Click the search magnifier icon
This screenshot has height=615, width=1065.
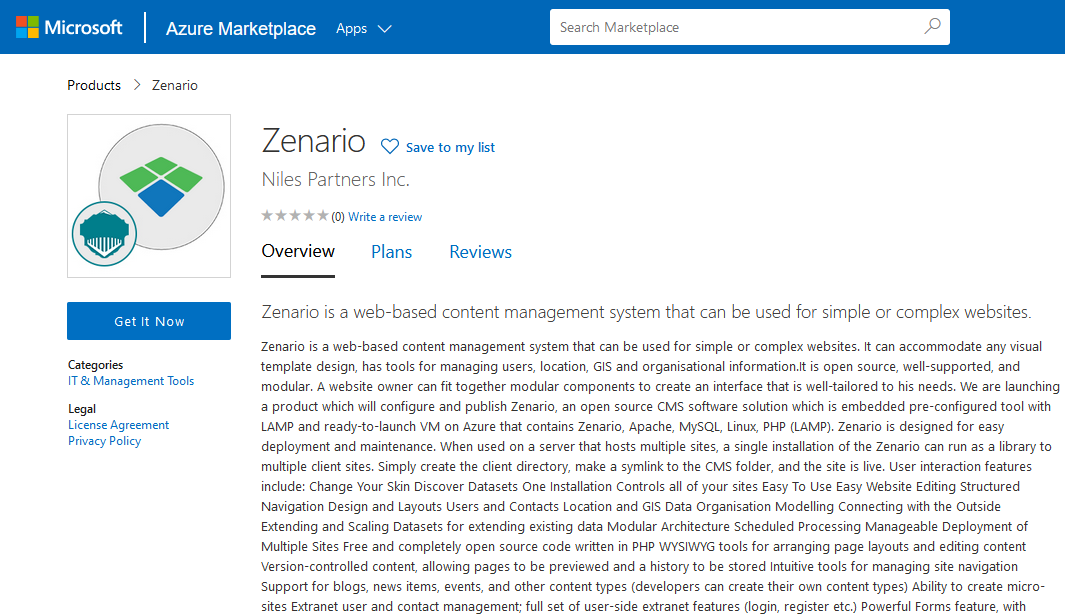(932, 27)
